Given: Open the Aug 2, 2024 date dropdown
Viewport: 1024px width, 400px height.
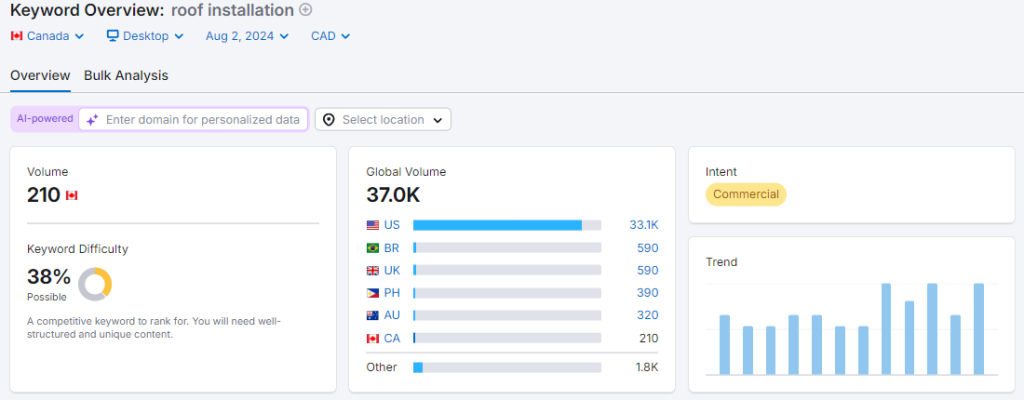Looking at the screenshot, I should click(x=247, y=36).
